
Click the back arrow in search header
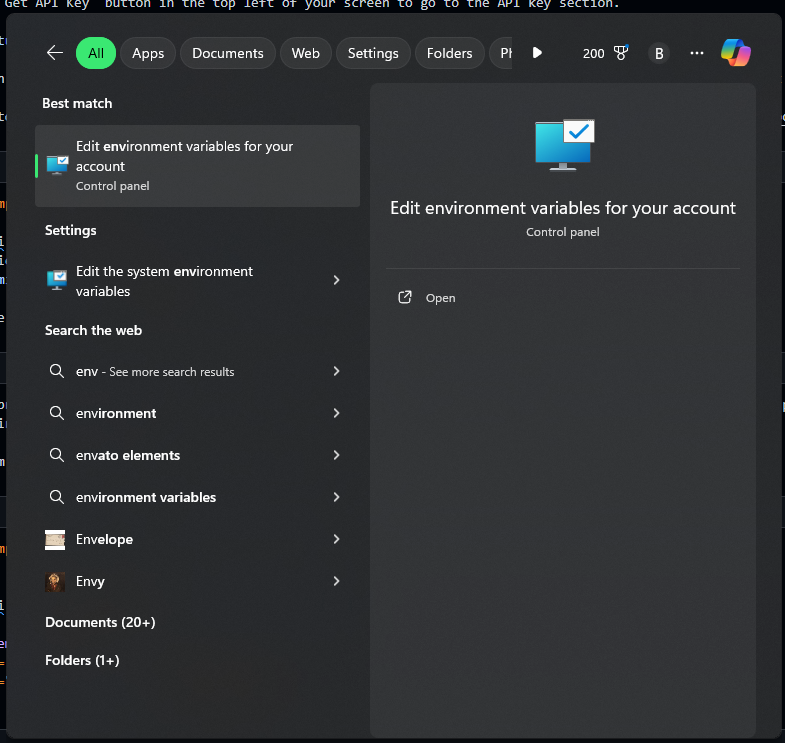click(x=55, y=53)
